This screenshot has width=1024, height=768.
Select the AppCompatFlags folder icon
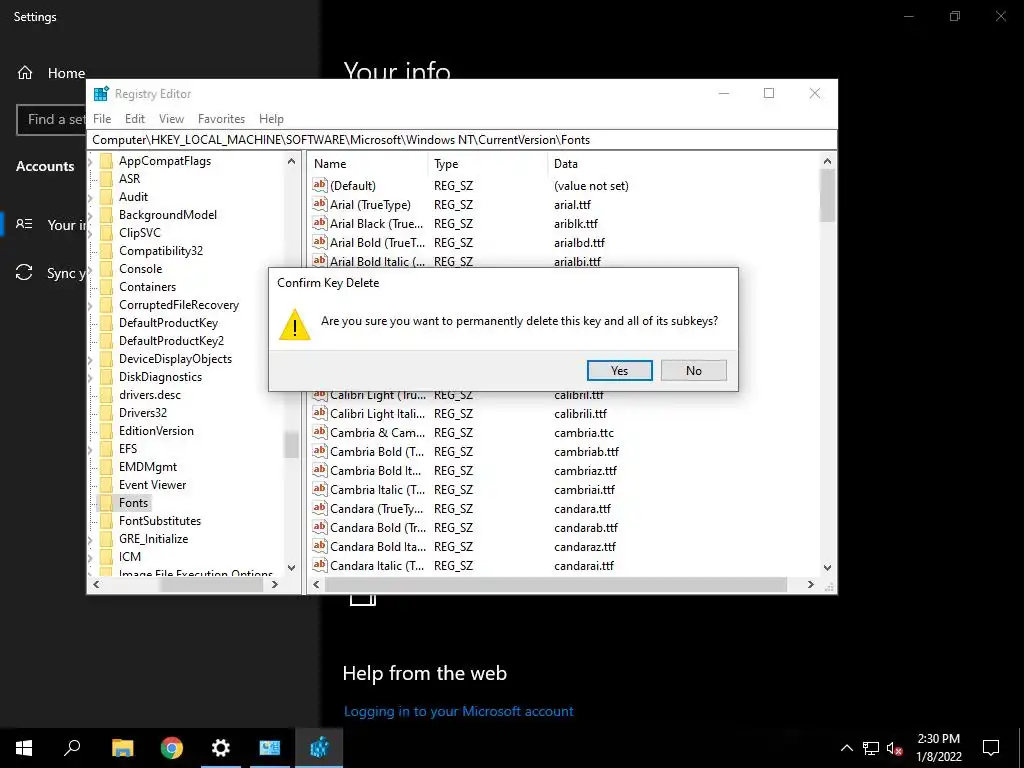pyautogui.click(x=106, y=161)
